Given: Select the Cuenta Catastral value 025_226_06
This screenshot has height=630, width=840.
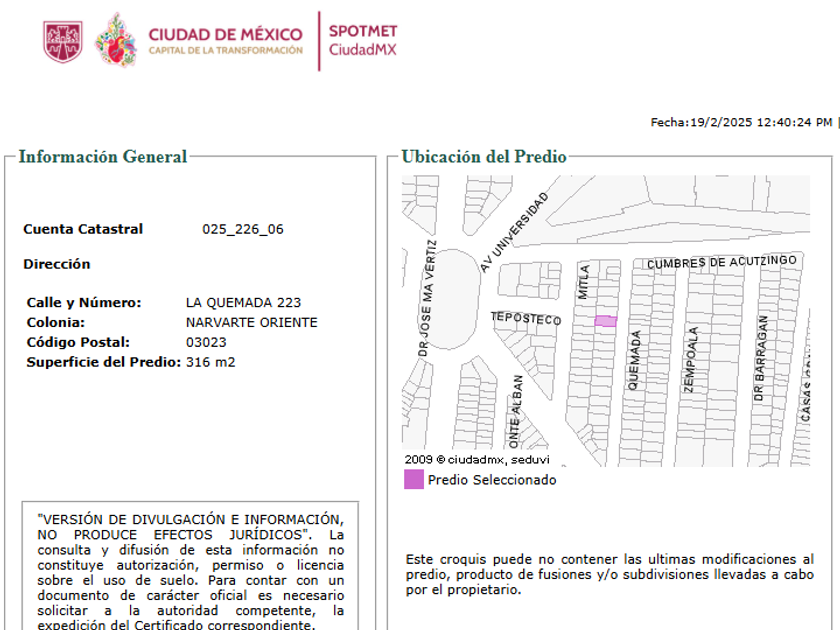Looking at the screenshot, I should 243,229.
